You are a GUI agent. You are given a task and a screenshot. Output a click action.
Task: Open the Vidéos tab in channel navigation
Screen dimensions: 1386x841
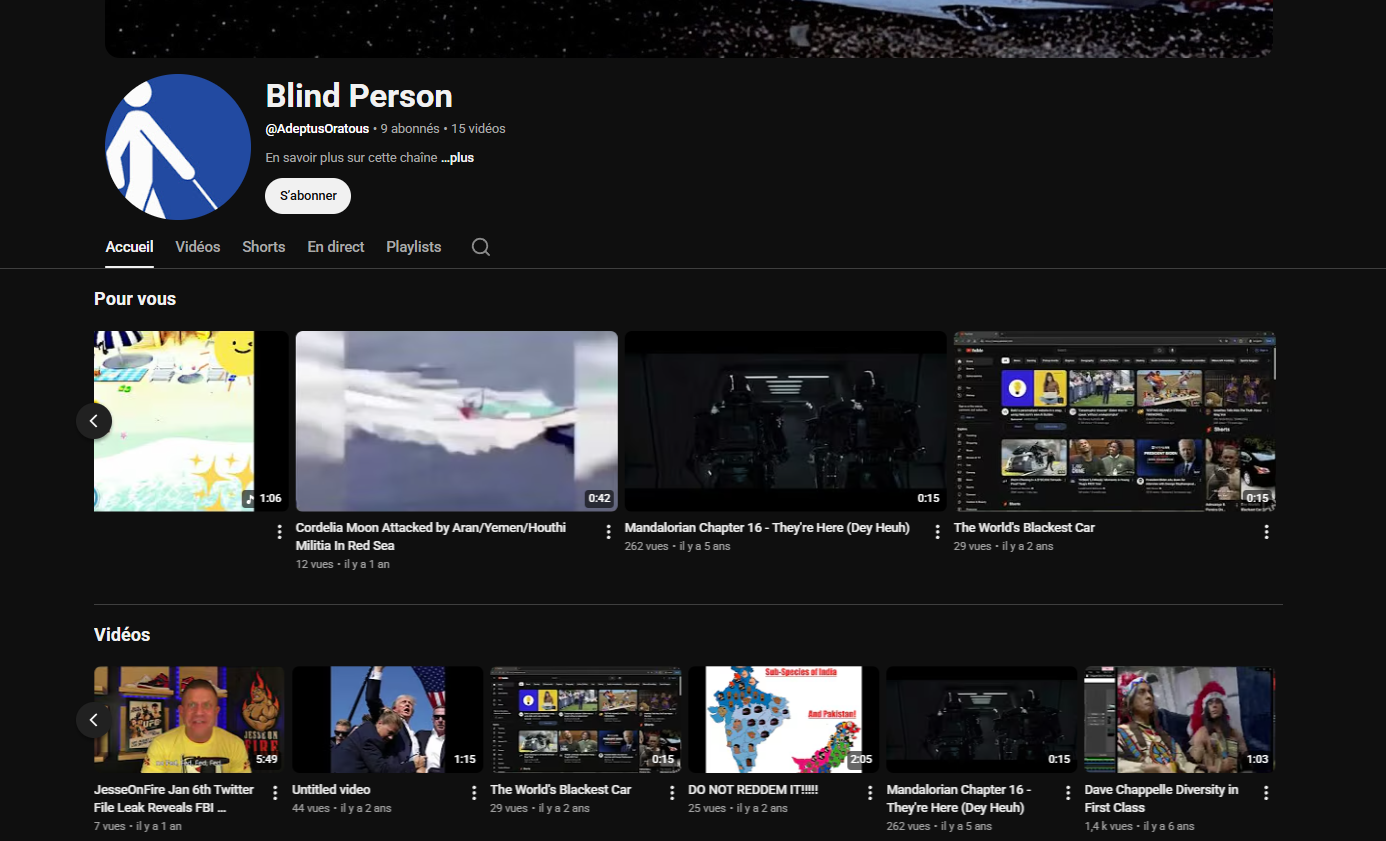click(x=198, y=247)
